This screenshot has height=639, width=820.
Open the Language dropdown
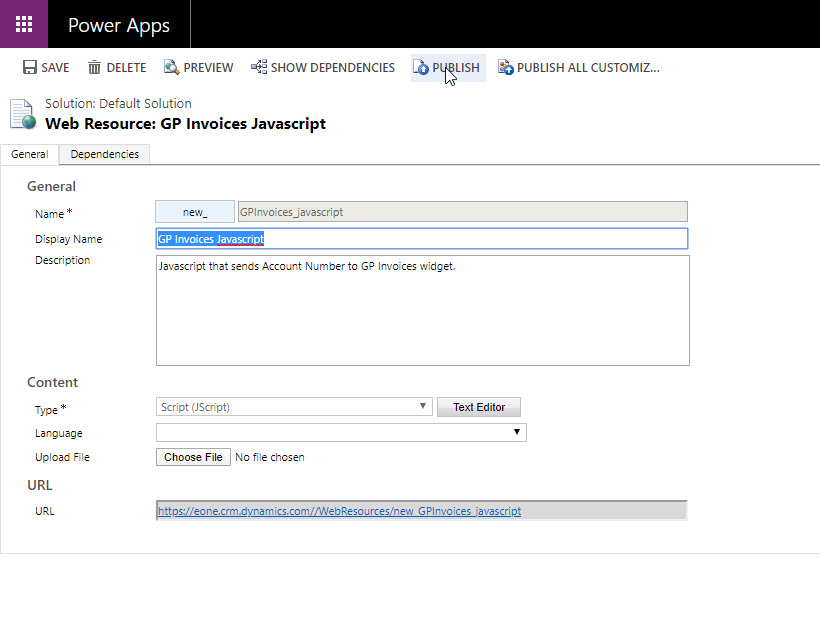(341, 432)
